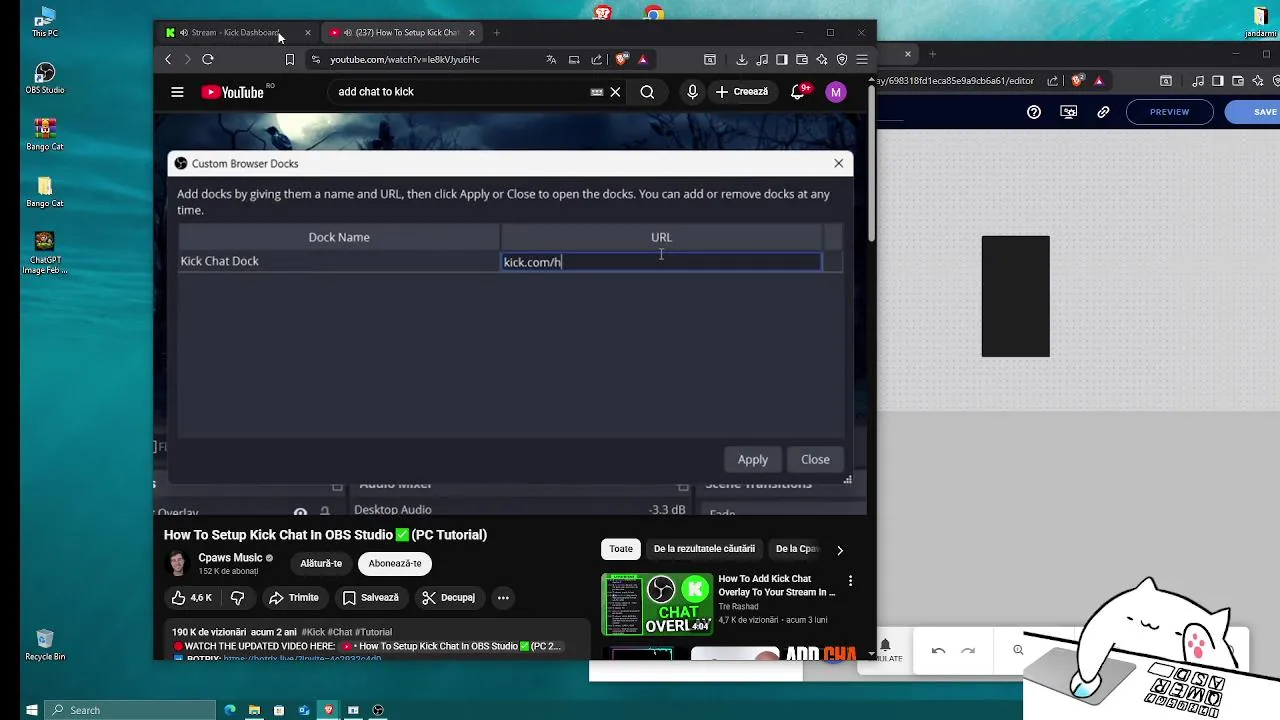Viewport: 1280px width, 720px height.
Task: Click Close in Custom Browser Docks dialog
Action: 815,459
